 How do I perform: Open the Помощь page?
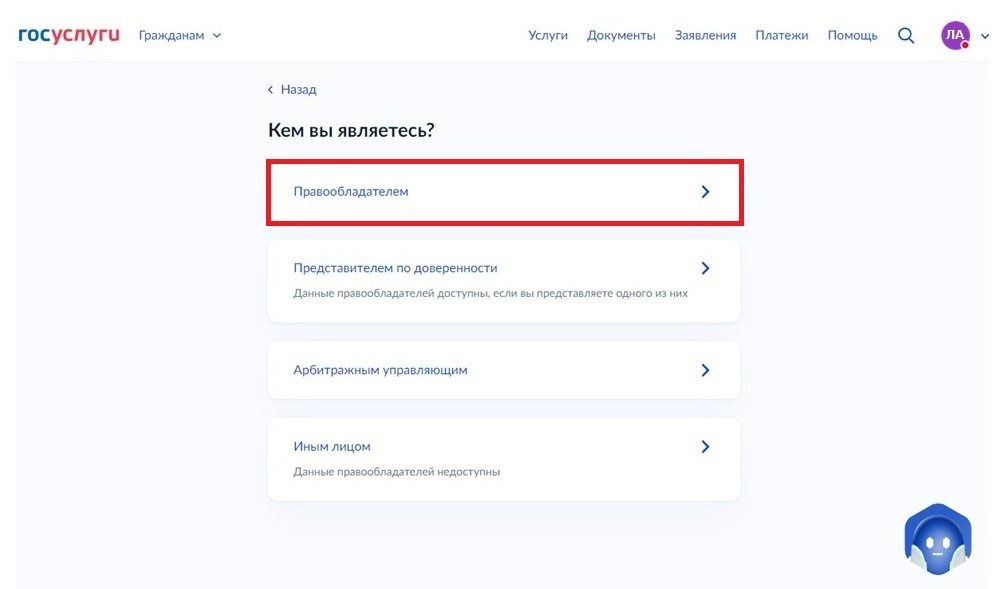tap(851, 34)
